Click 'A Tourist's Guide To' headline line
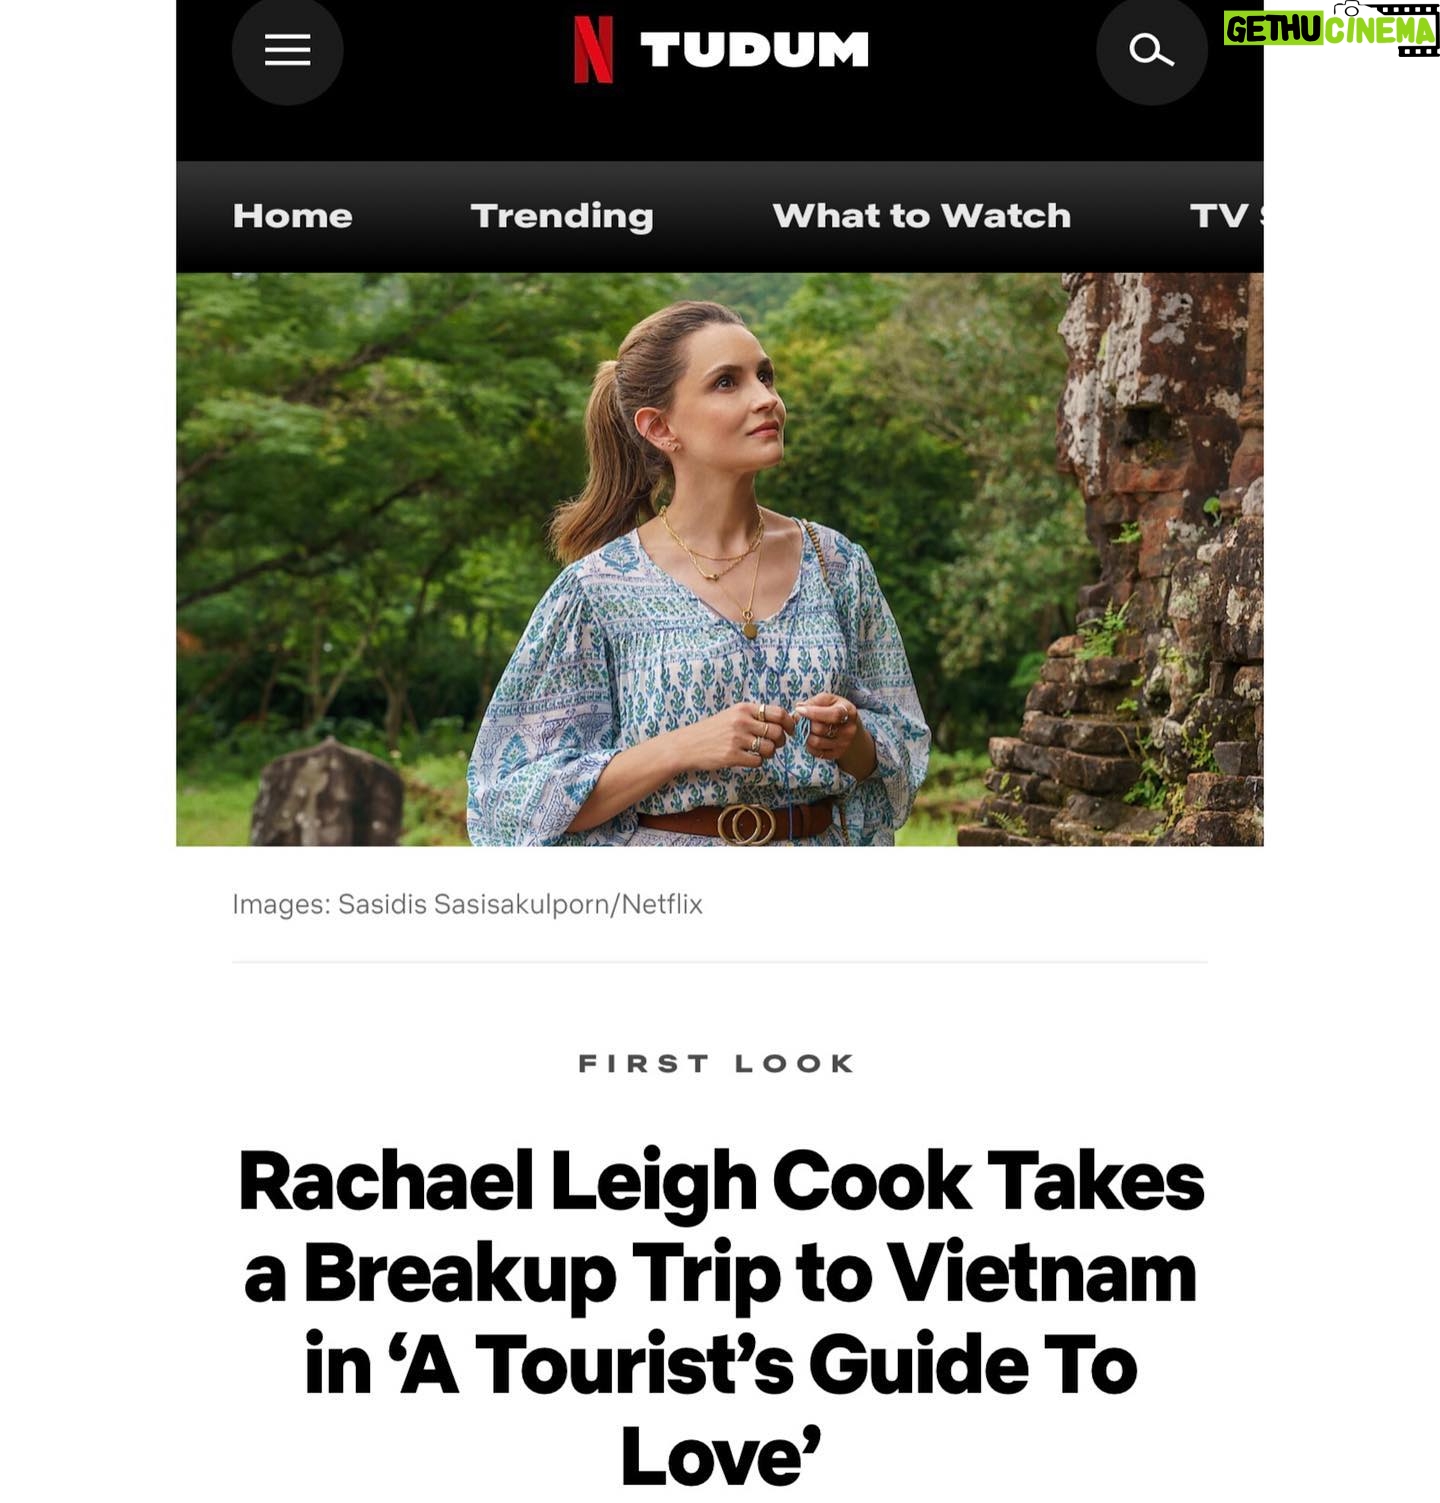Image resolution: width=1440 pixels, height=1503 pixels. pyautogui.click(x=720, y=1365)
